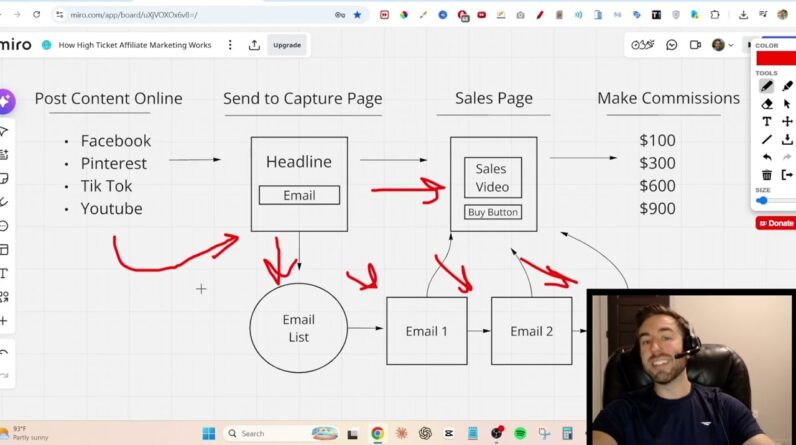Choose the eraser tool

click(x=767, y=104)
